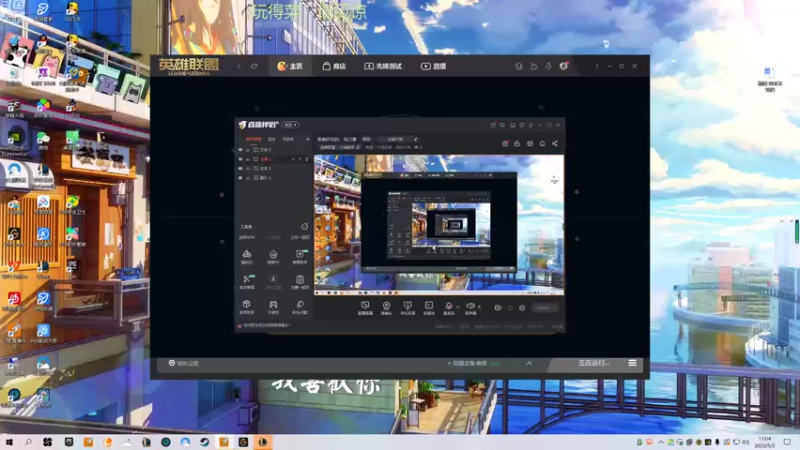
Task: Open the avatar with red notification dot
Action: tap(564, 66)
